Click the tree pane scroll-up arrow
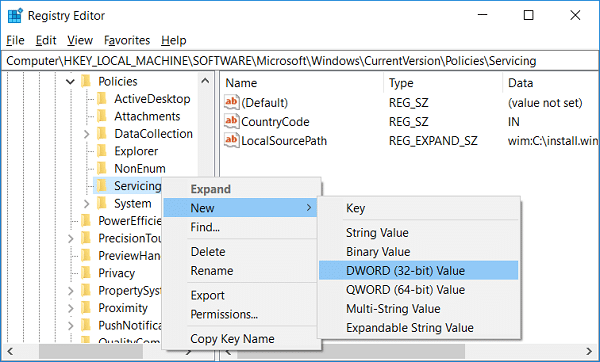 coord(205,81)
